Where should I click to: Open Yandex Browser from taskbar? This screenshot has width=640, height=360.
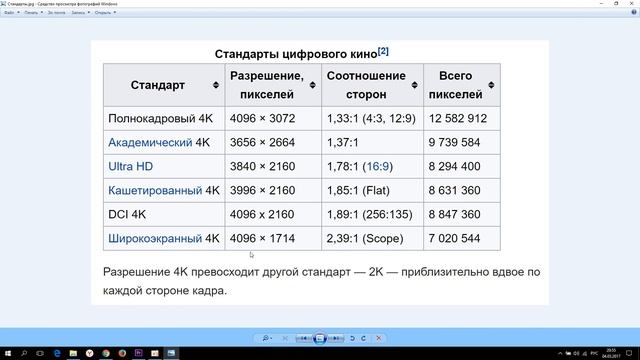tap(89, 353)
